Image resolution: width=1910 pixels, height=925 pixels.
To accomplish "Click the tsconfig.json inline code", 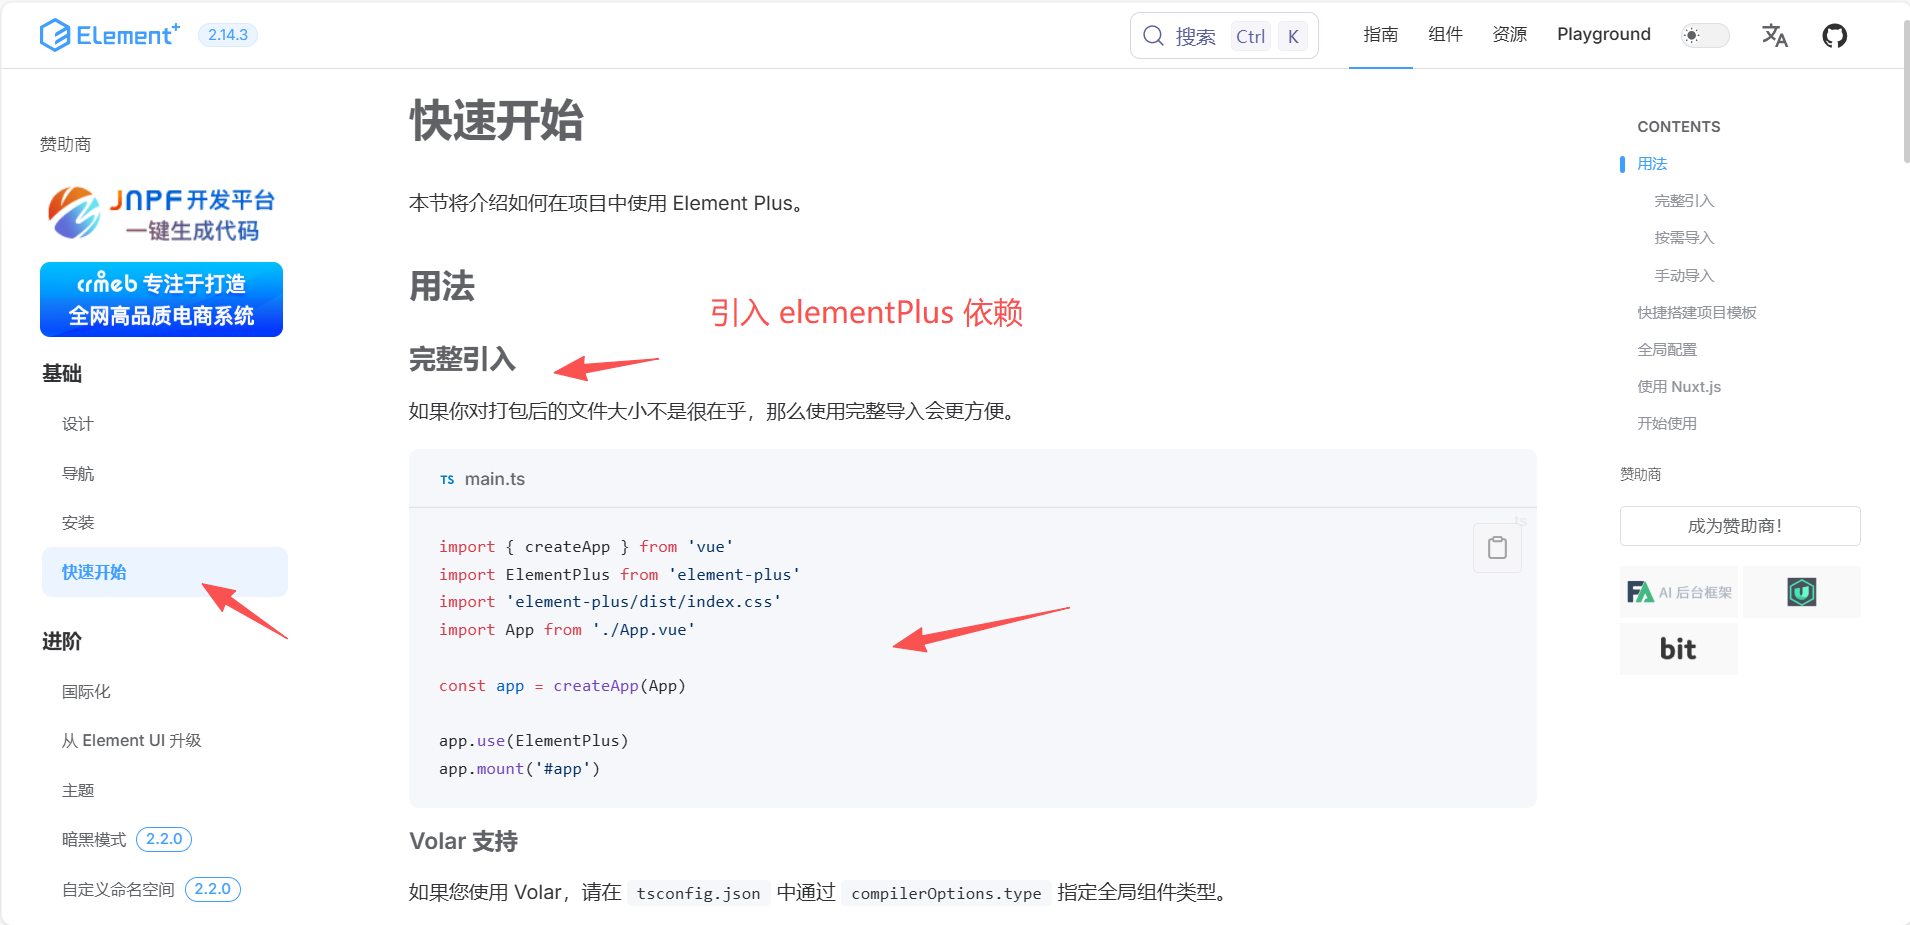I will pos(698,893).
